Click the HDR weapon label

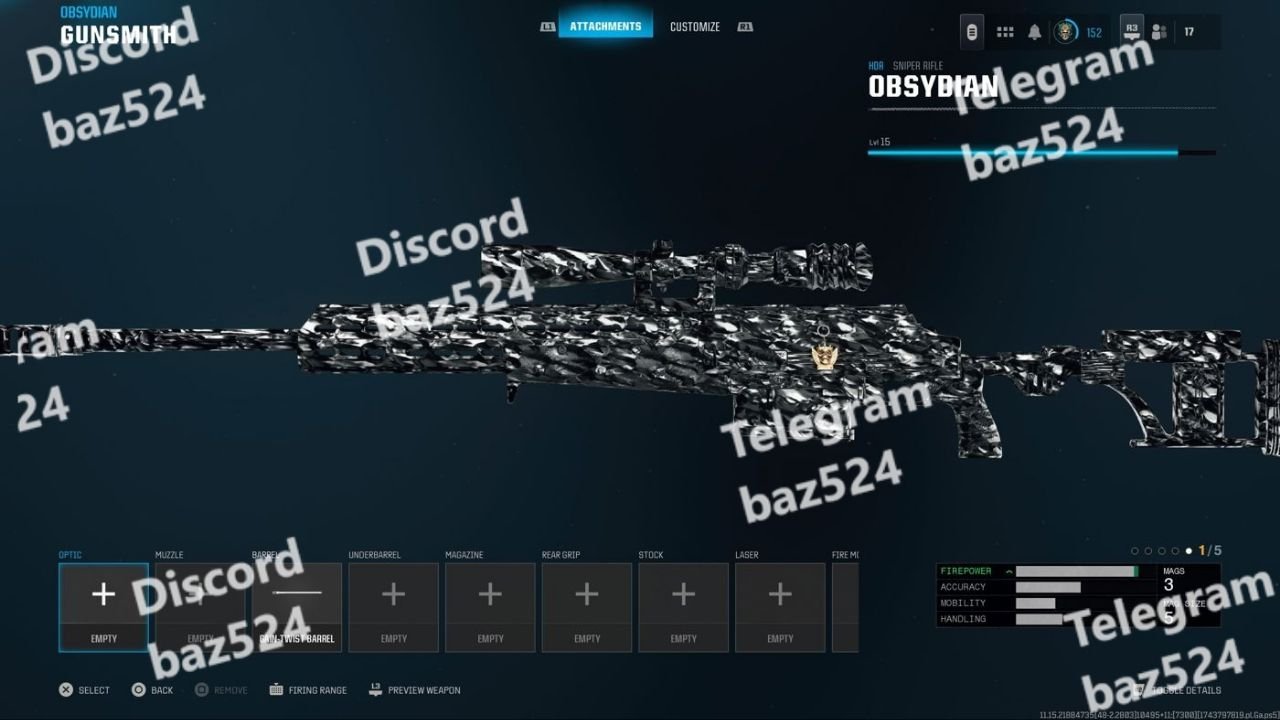876,66
